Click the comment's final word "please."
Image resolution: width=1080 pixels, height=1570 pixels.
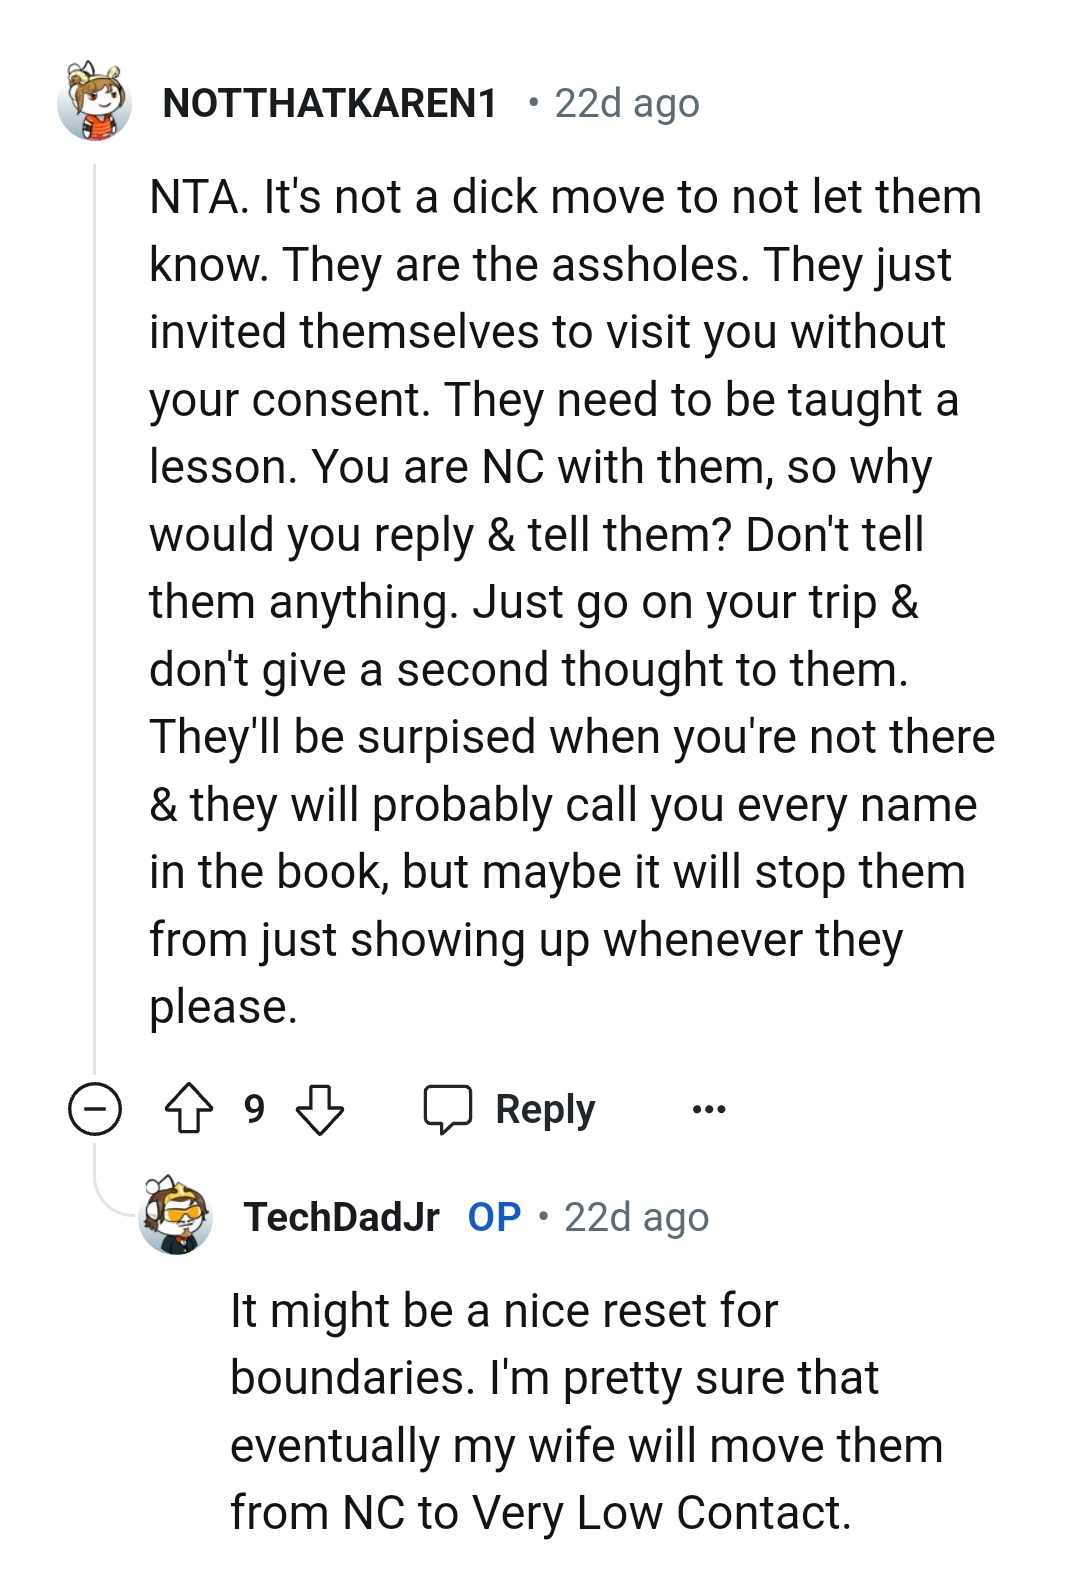point(223,1007)
